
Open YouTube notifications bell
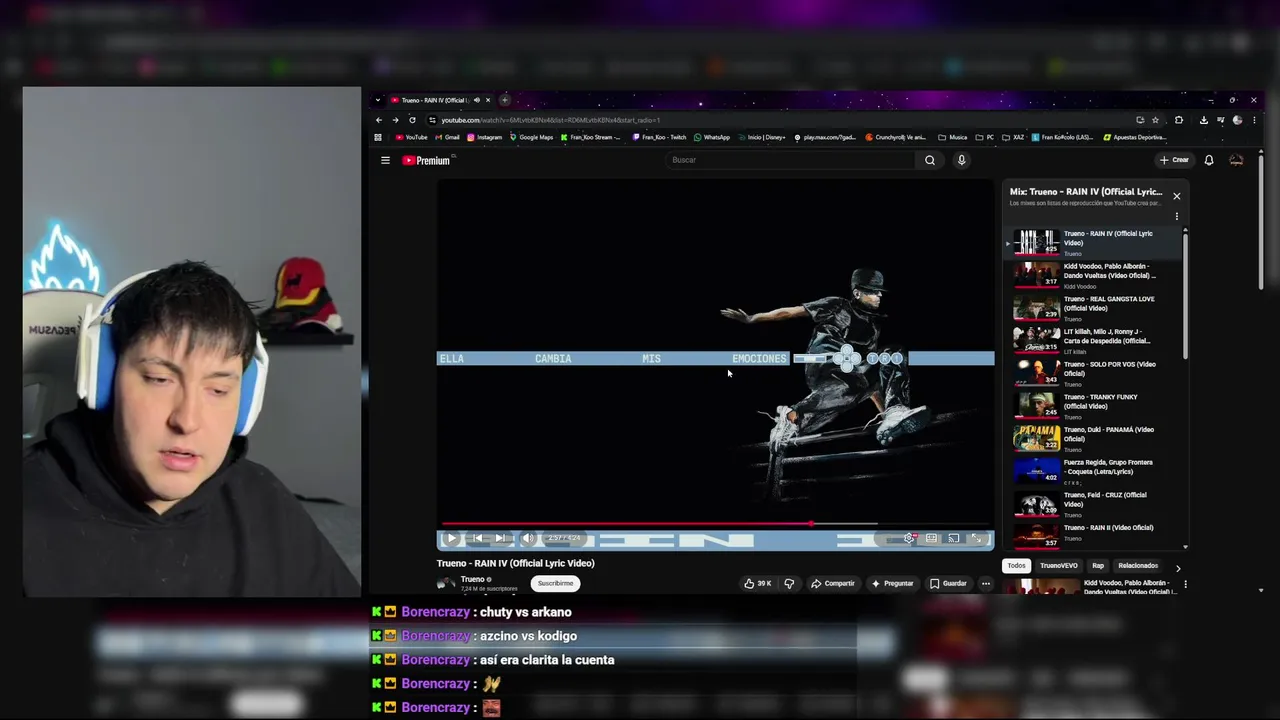[1209, 160]
